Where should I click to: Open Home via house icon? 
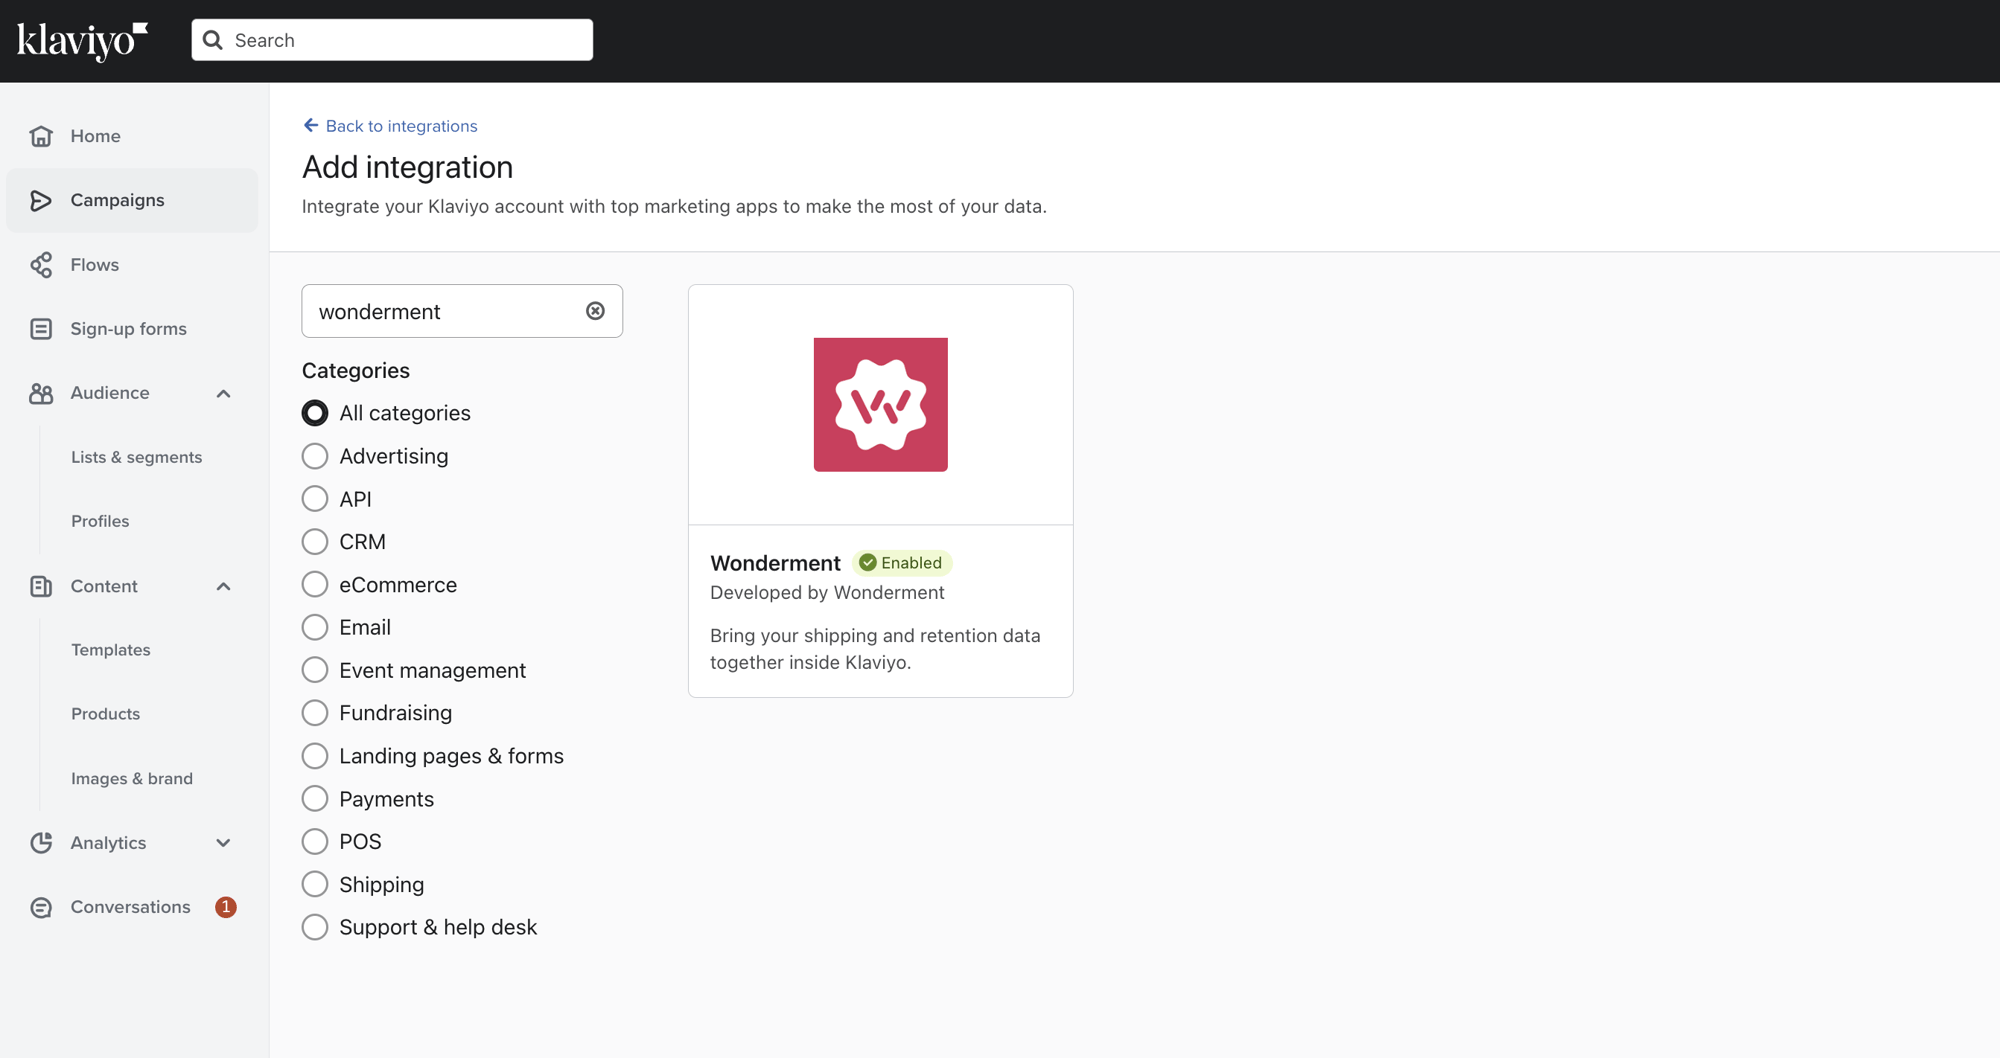pyautogui.click(x=41, y=136)
